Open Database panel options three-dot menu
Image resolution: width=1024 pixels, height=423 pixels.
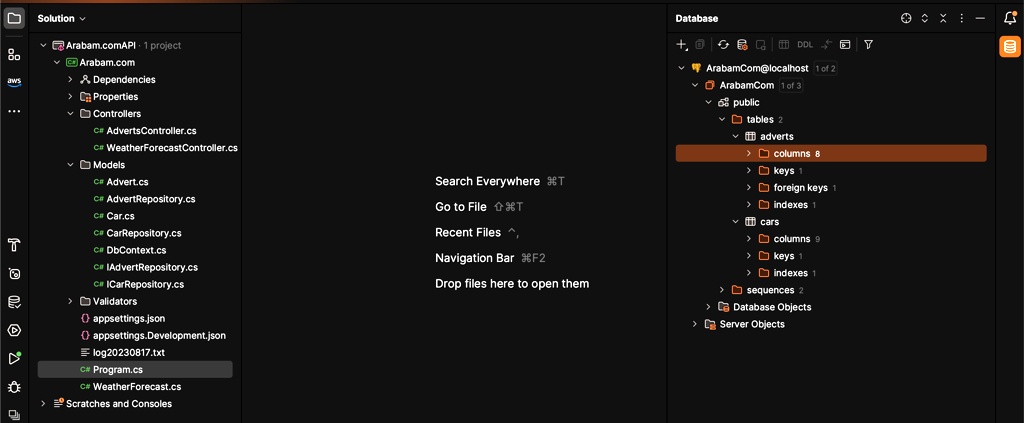click(x=961, y=18)
